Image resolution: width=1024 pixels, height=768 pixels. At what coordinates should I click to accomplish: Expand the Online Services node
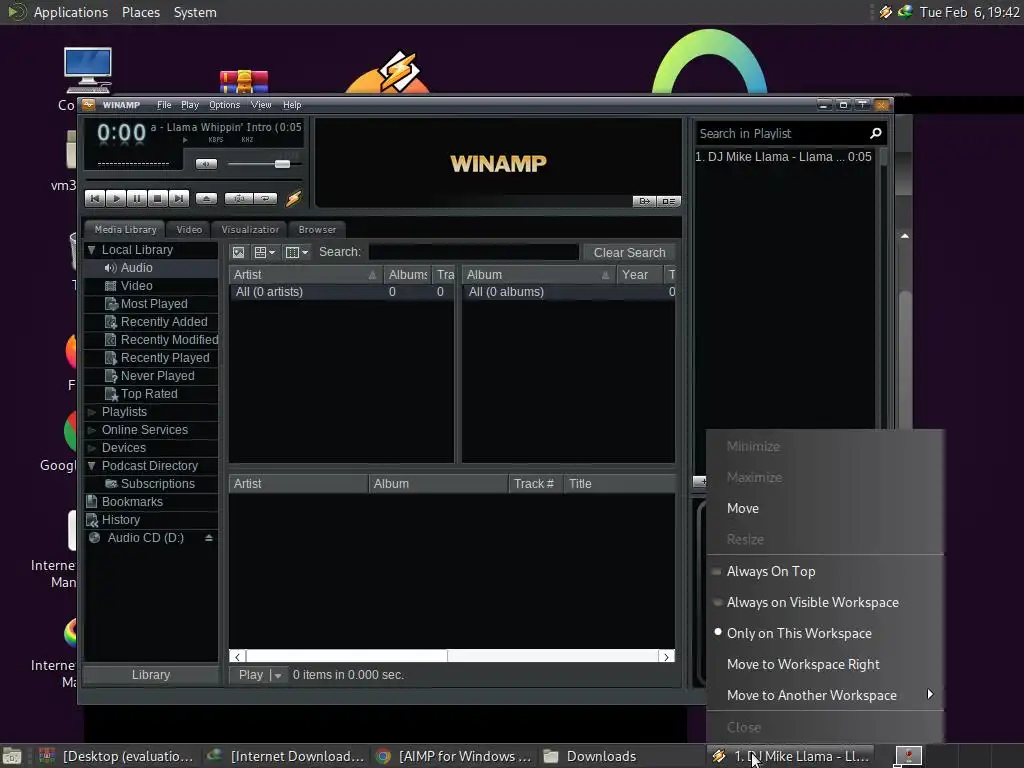pos(92,430)
